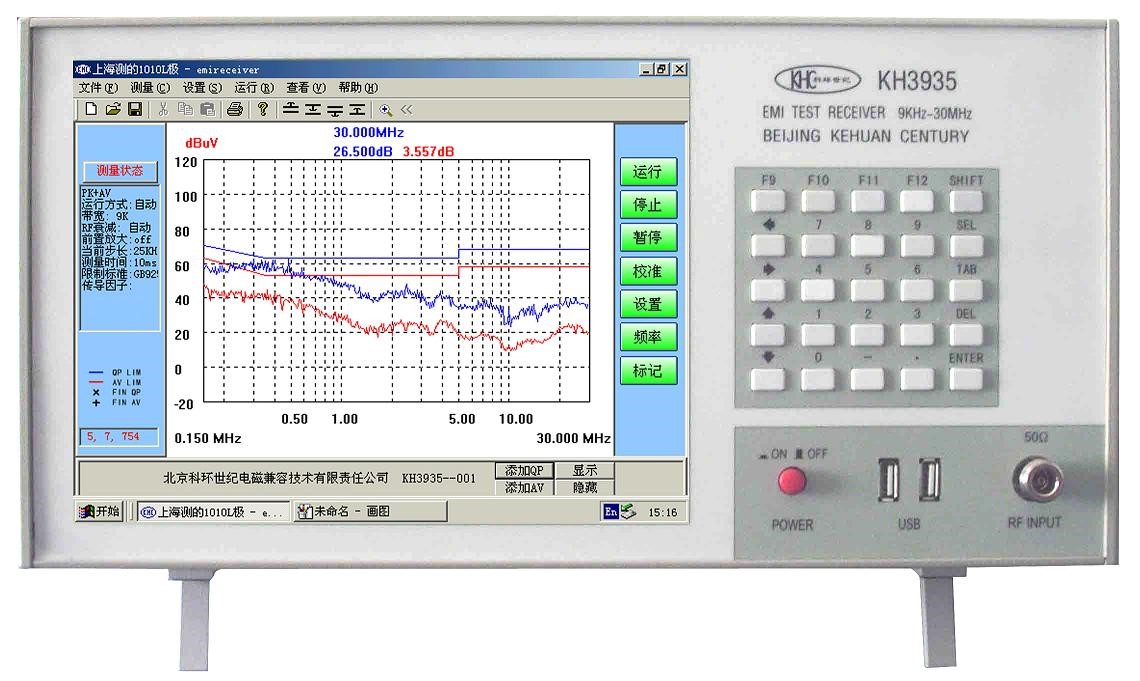Switch to the 未命名 - 画图 taskbar window
This screenshot has width=1140, height=681.
370,512
